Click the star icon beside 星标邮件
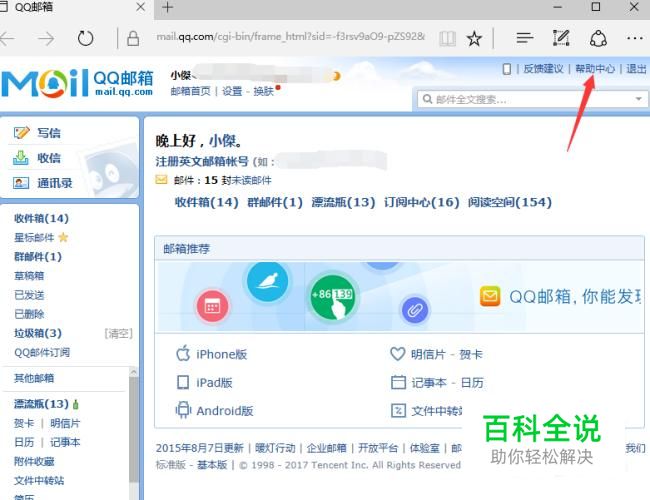 (x=63, y=237)
